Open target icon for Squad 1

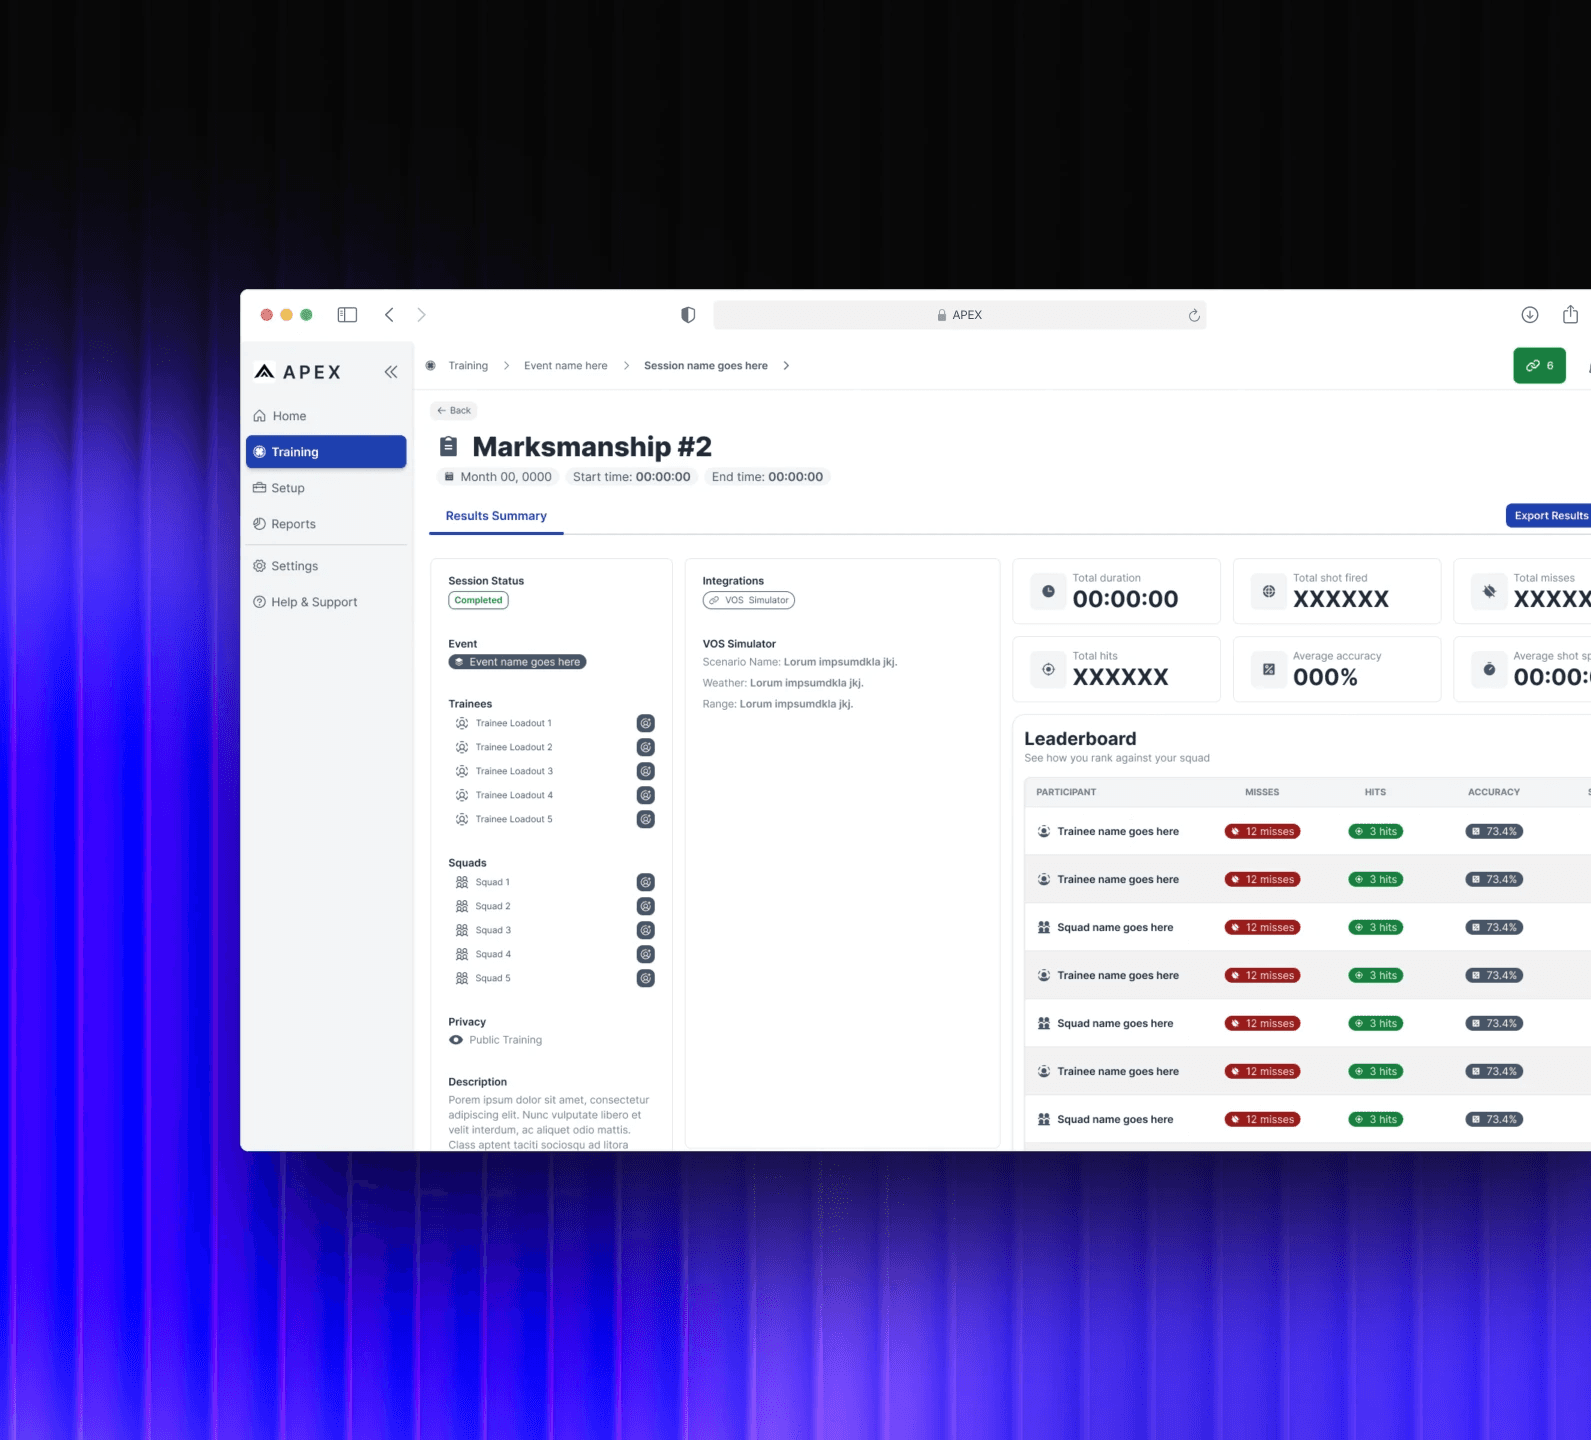point(646,882)
